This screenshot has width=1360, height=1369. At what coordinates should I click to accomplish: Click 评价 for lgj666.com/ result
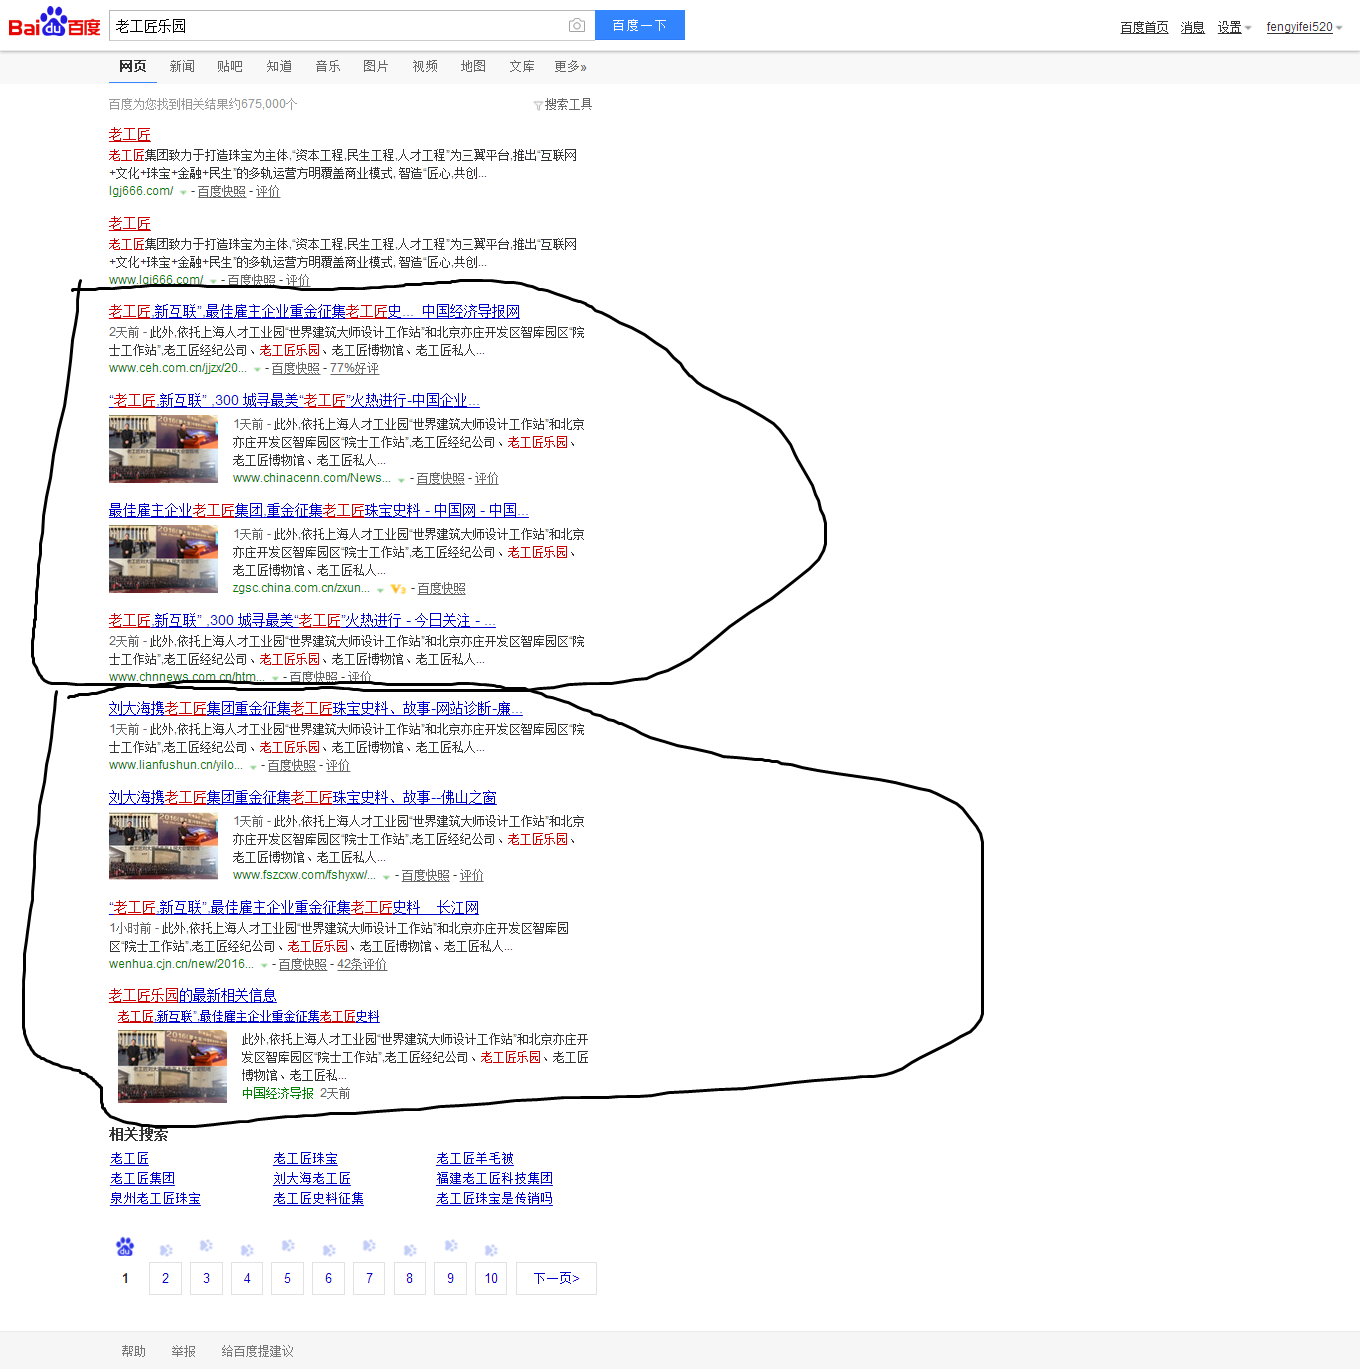click(x=268, y=192)
